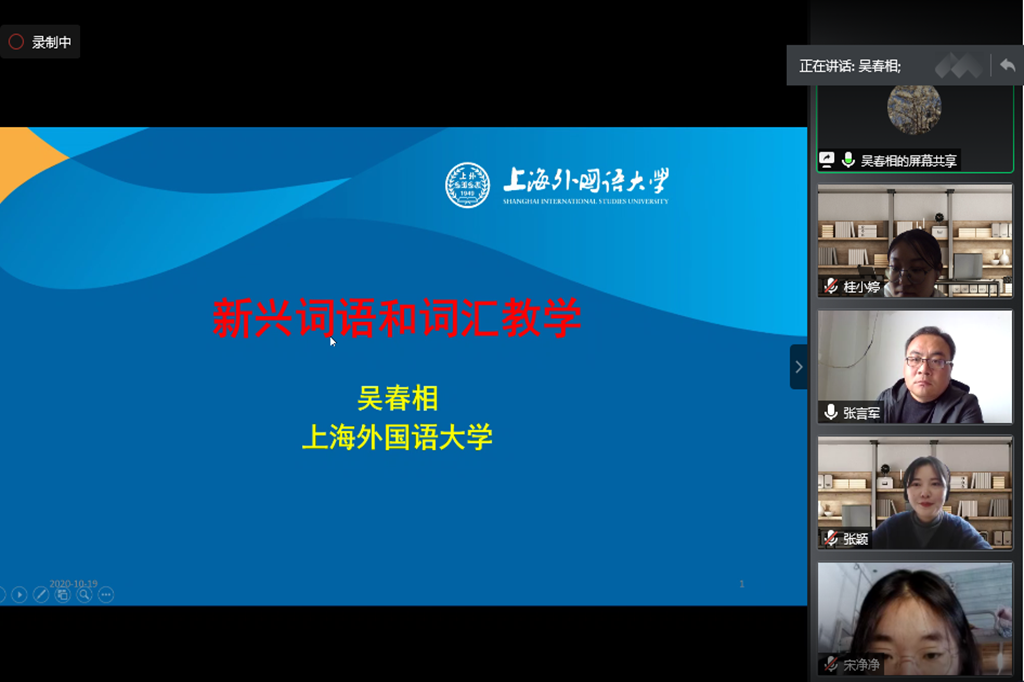This screenshot has width=1024, height=682.
Task: Collapse the participant video side panel
Action: (798, 367)
